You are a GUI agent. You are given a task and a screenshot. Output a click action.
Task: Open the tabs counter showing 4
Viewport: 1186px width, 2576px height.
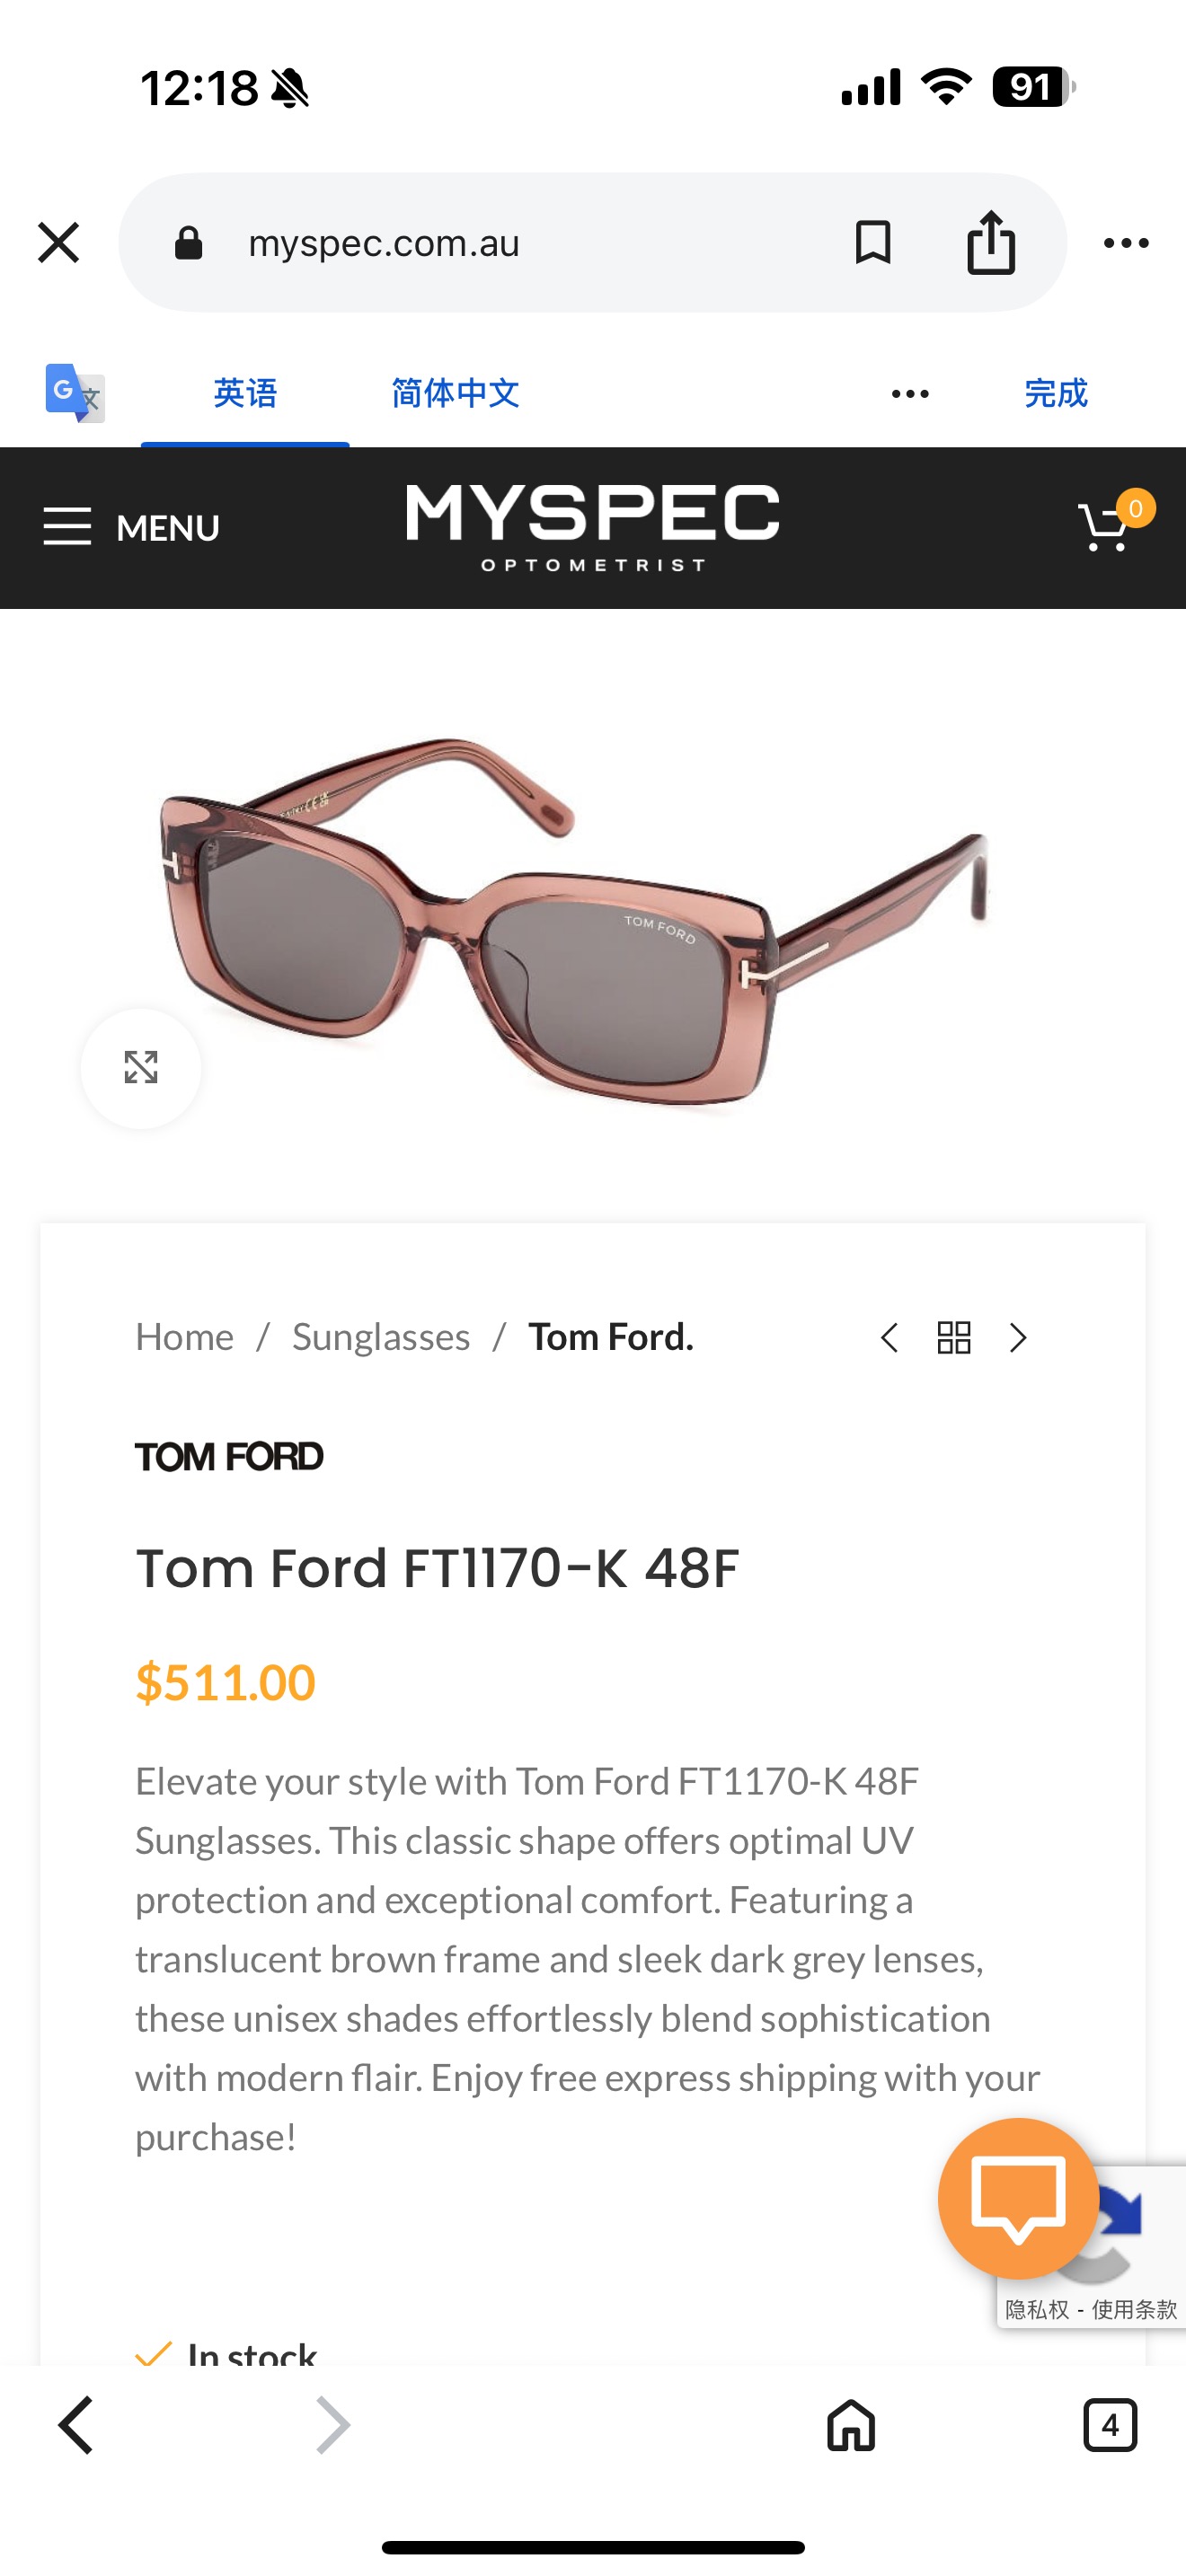1110,2425
